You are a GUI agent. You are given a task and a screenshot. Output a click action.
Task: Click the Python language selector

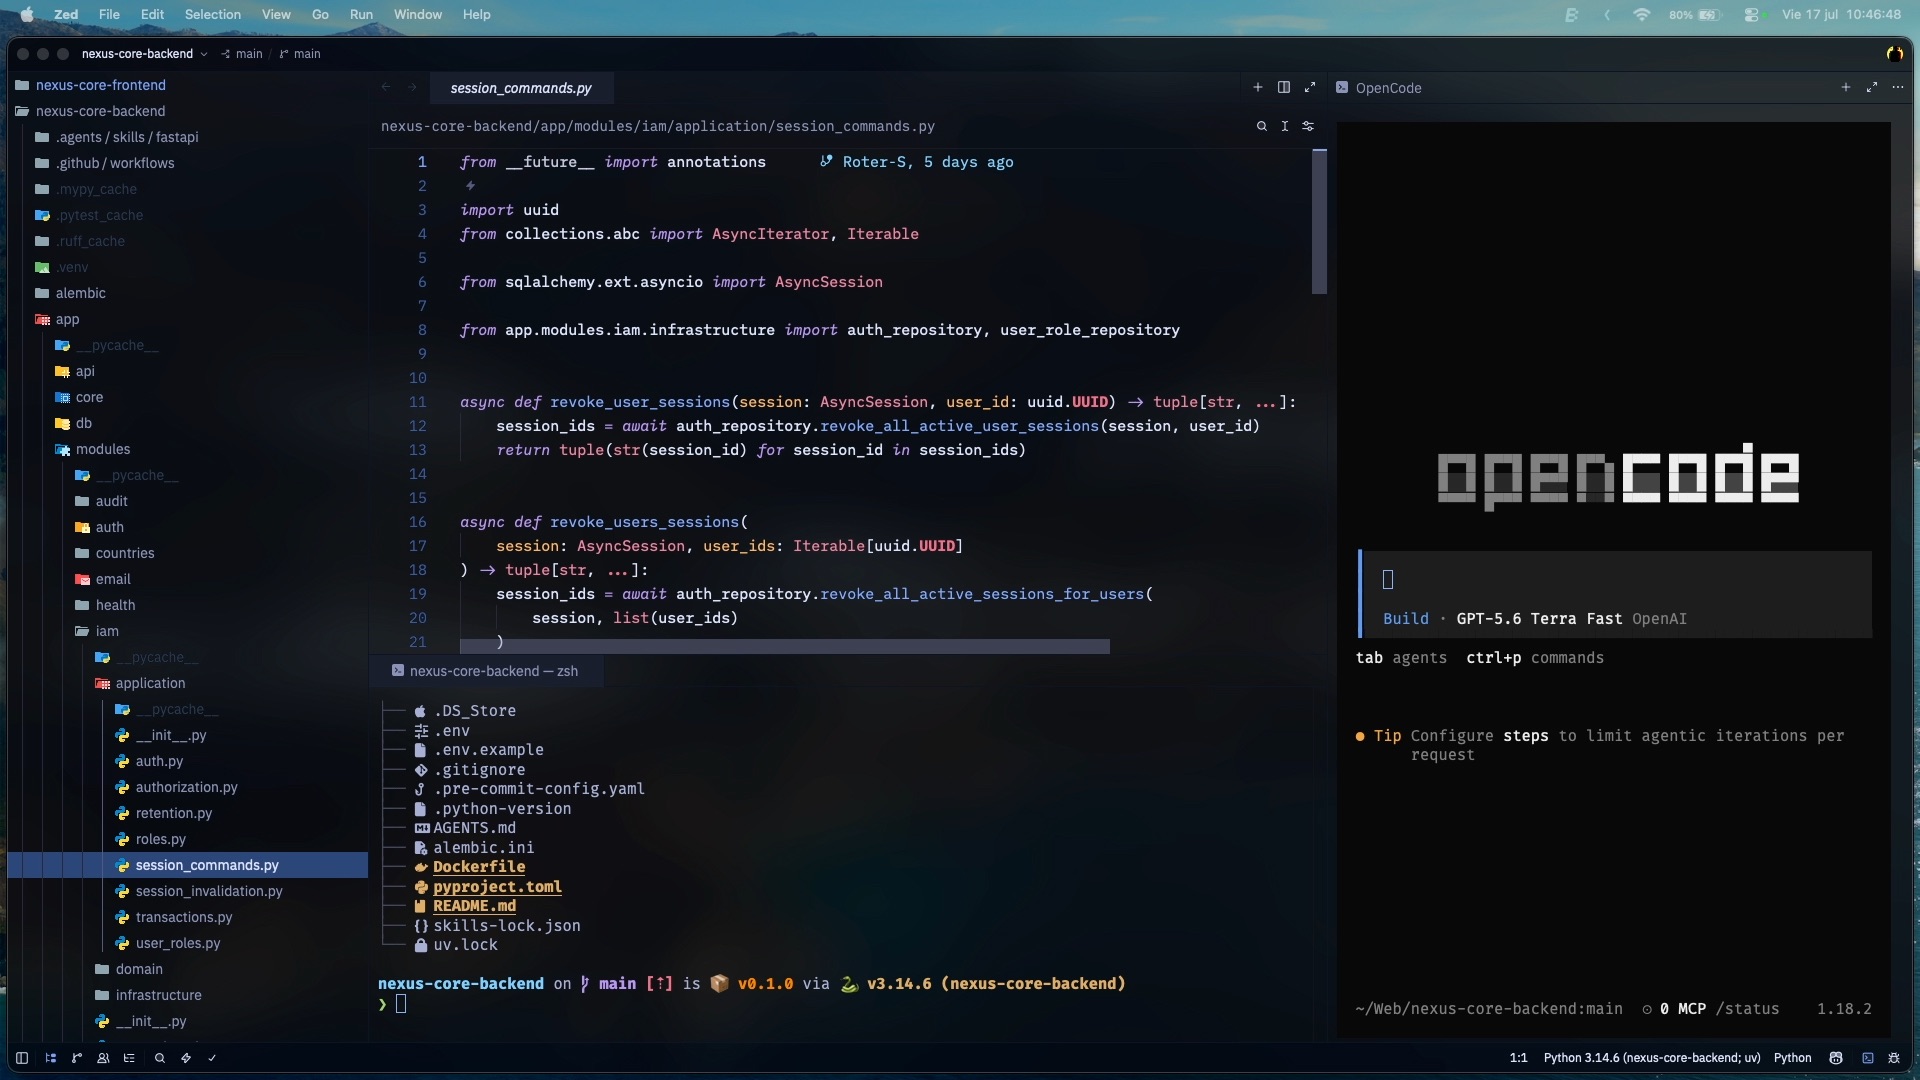(x=1792, y=1058)
